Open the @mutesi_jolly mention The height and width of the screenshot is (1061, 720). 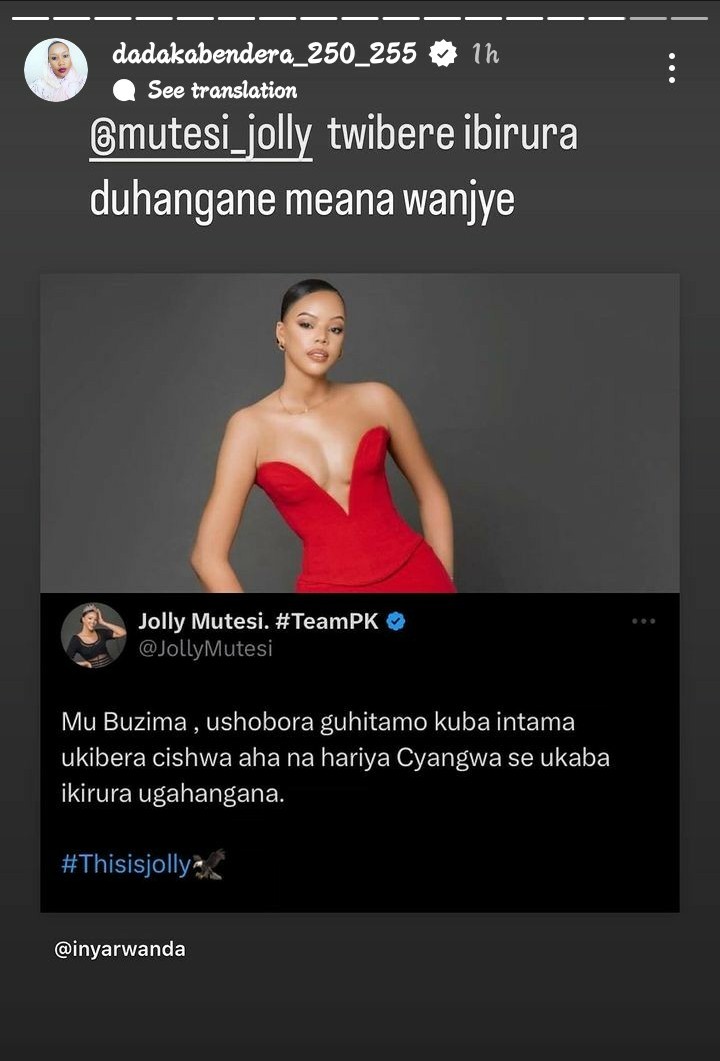tap(201, 135)
